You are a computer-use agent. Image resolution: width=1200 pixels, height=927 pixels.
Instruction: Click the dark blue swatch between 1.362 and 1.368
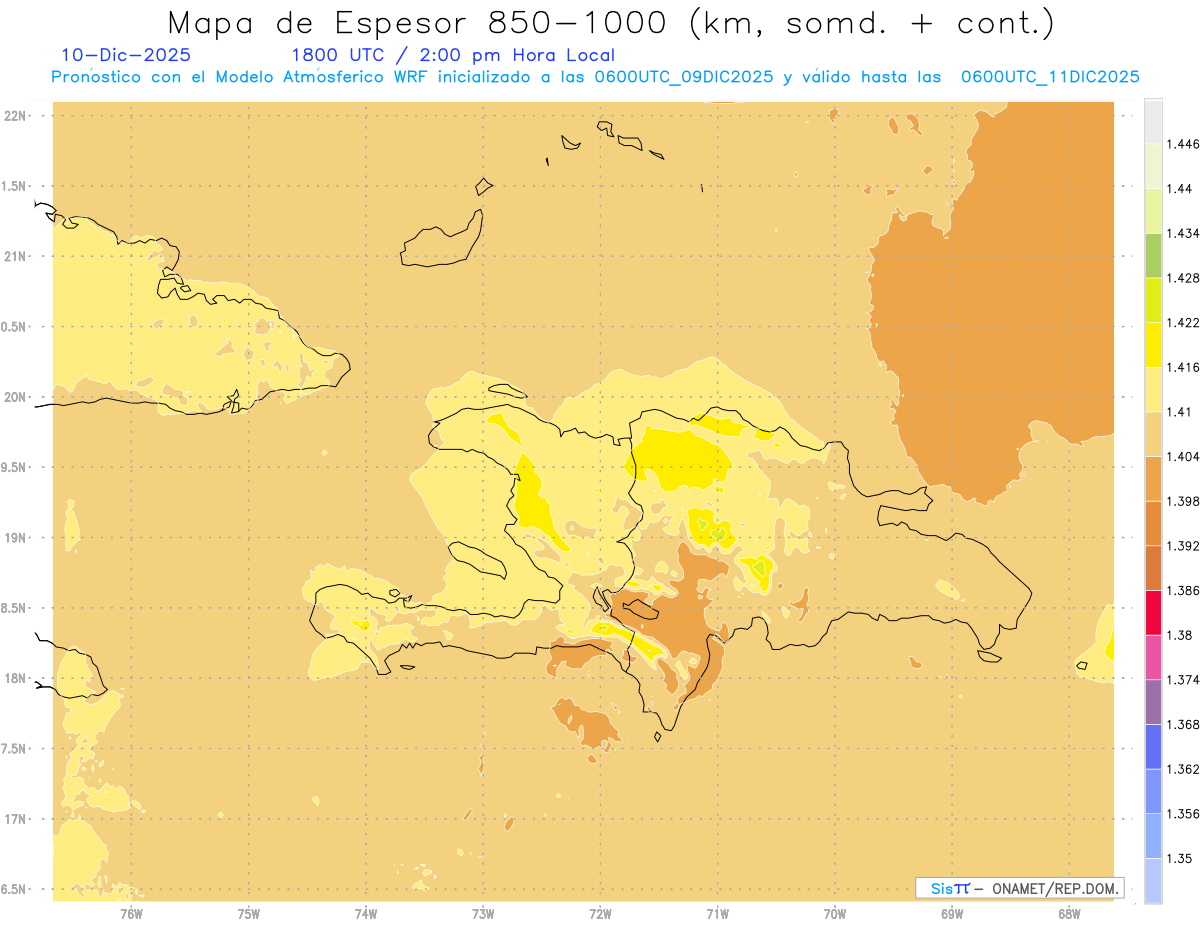tap(1153, 747)
